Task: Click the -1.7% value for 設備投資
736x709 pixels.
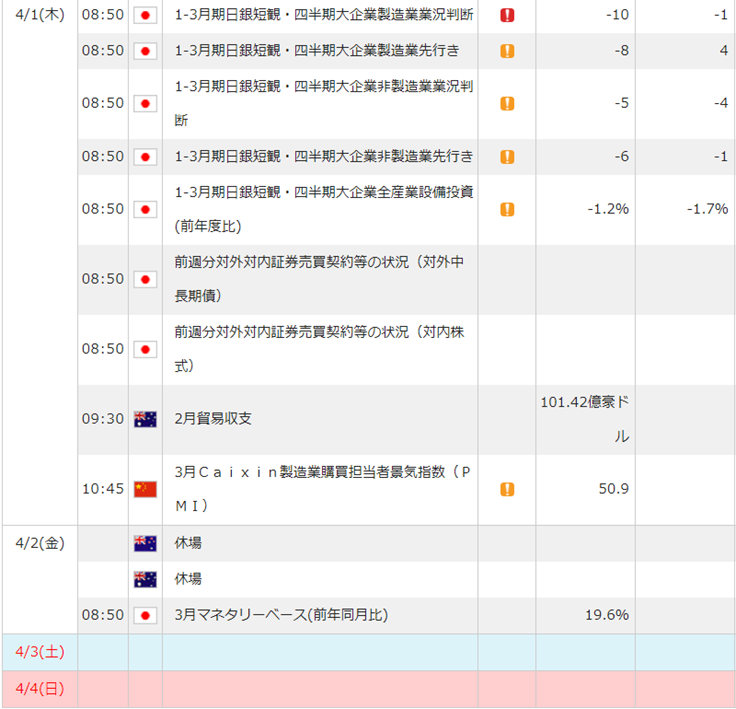Action: [x=707, y=209]
